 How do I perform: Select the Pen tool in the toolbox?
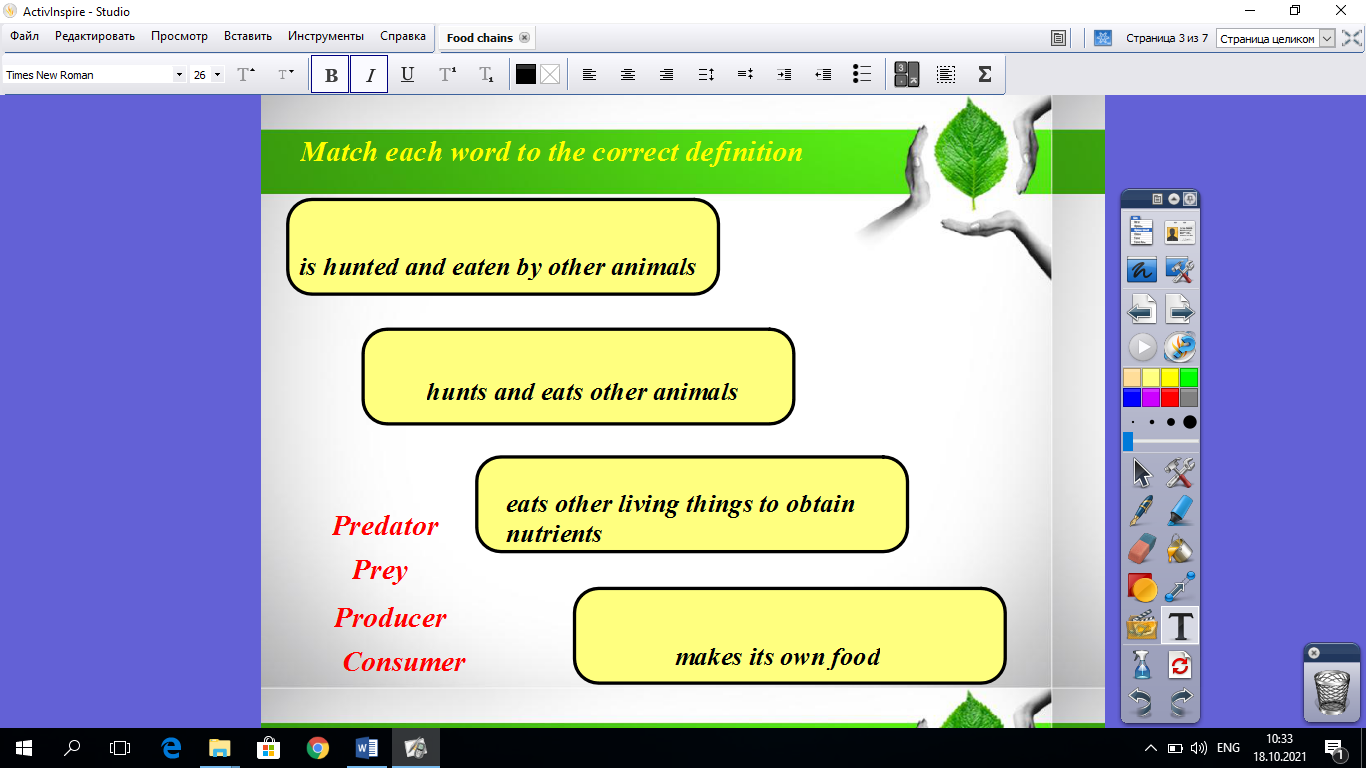1142,510
